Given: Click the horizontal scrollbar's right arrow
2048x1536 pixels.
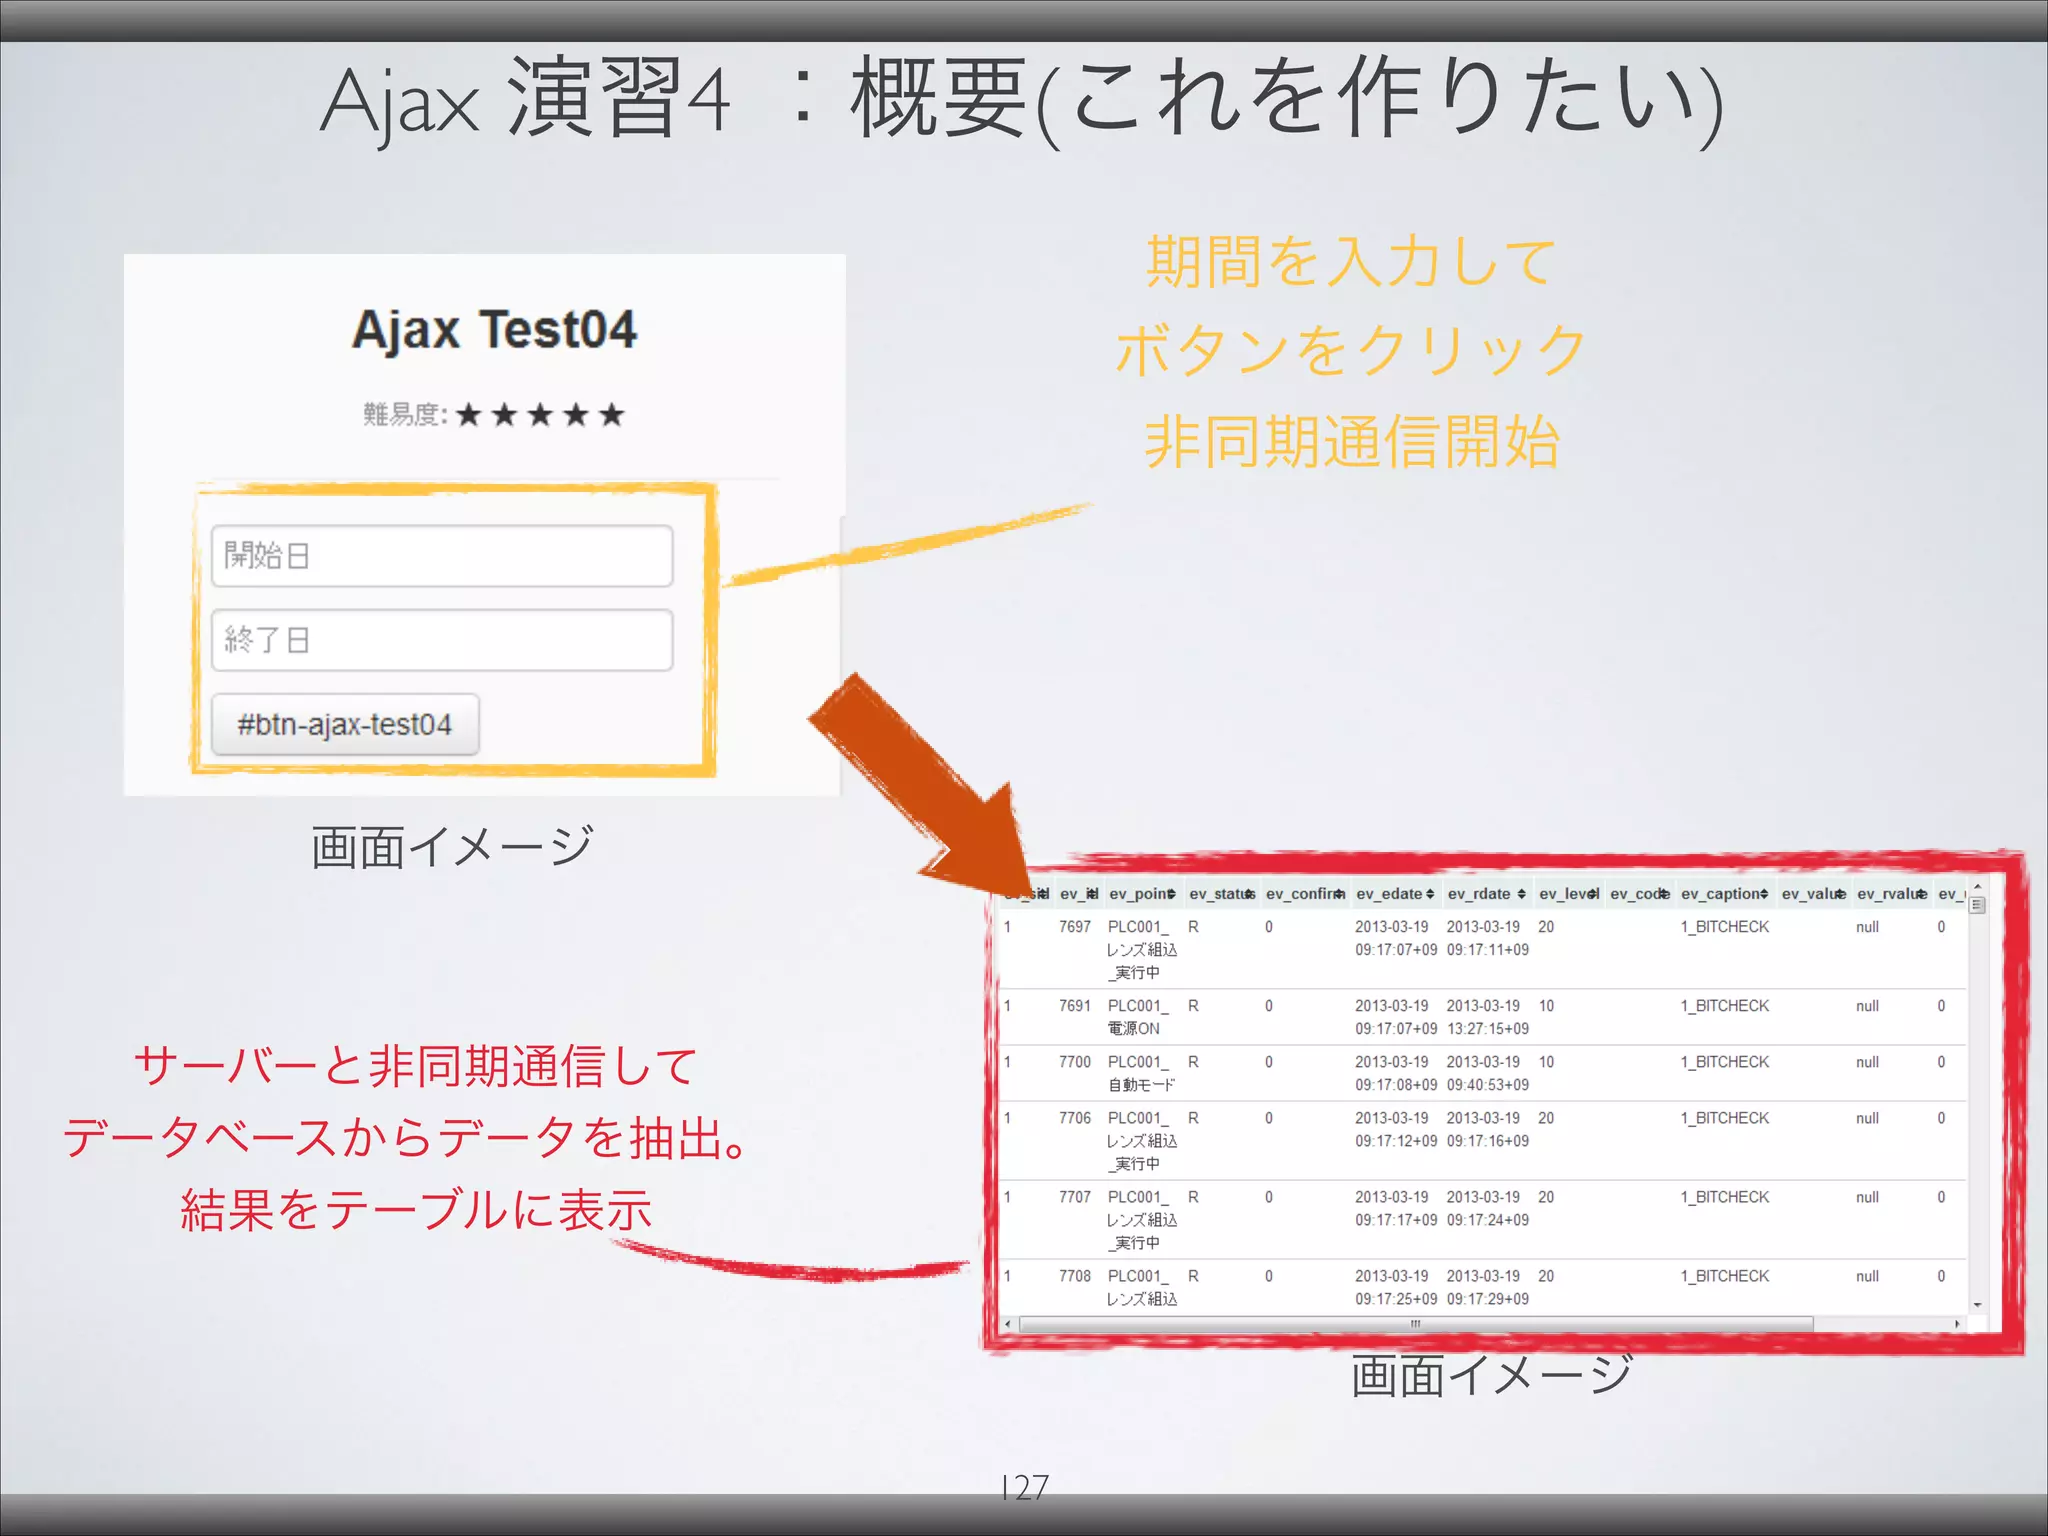Looking at the screenshot, I should (1957, 1324).
